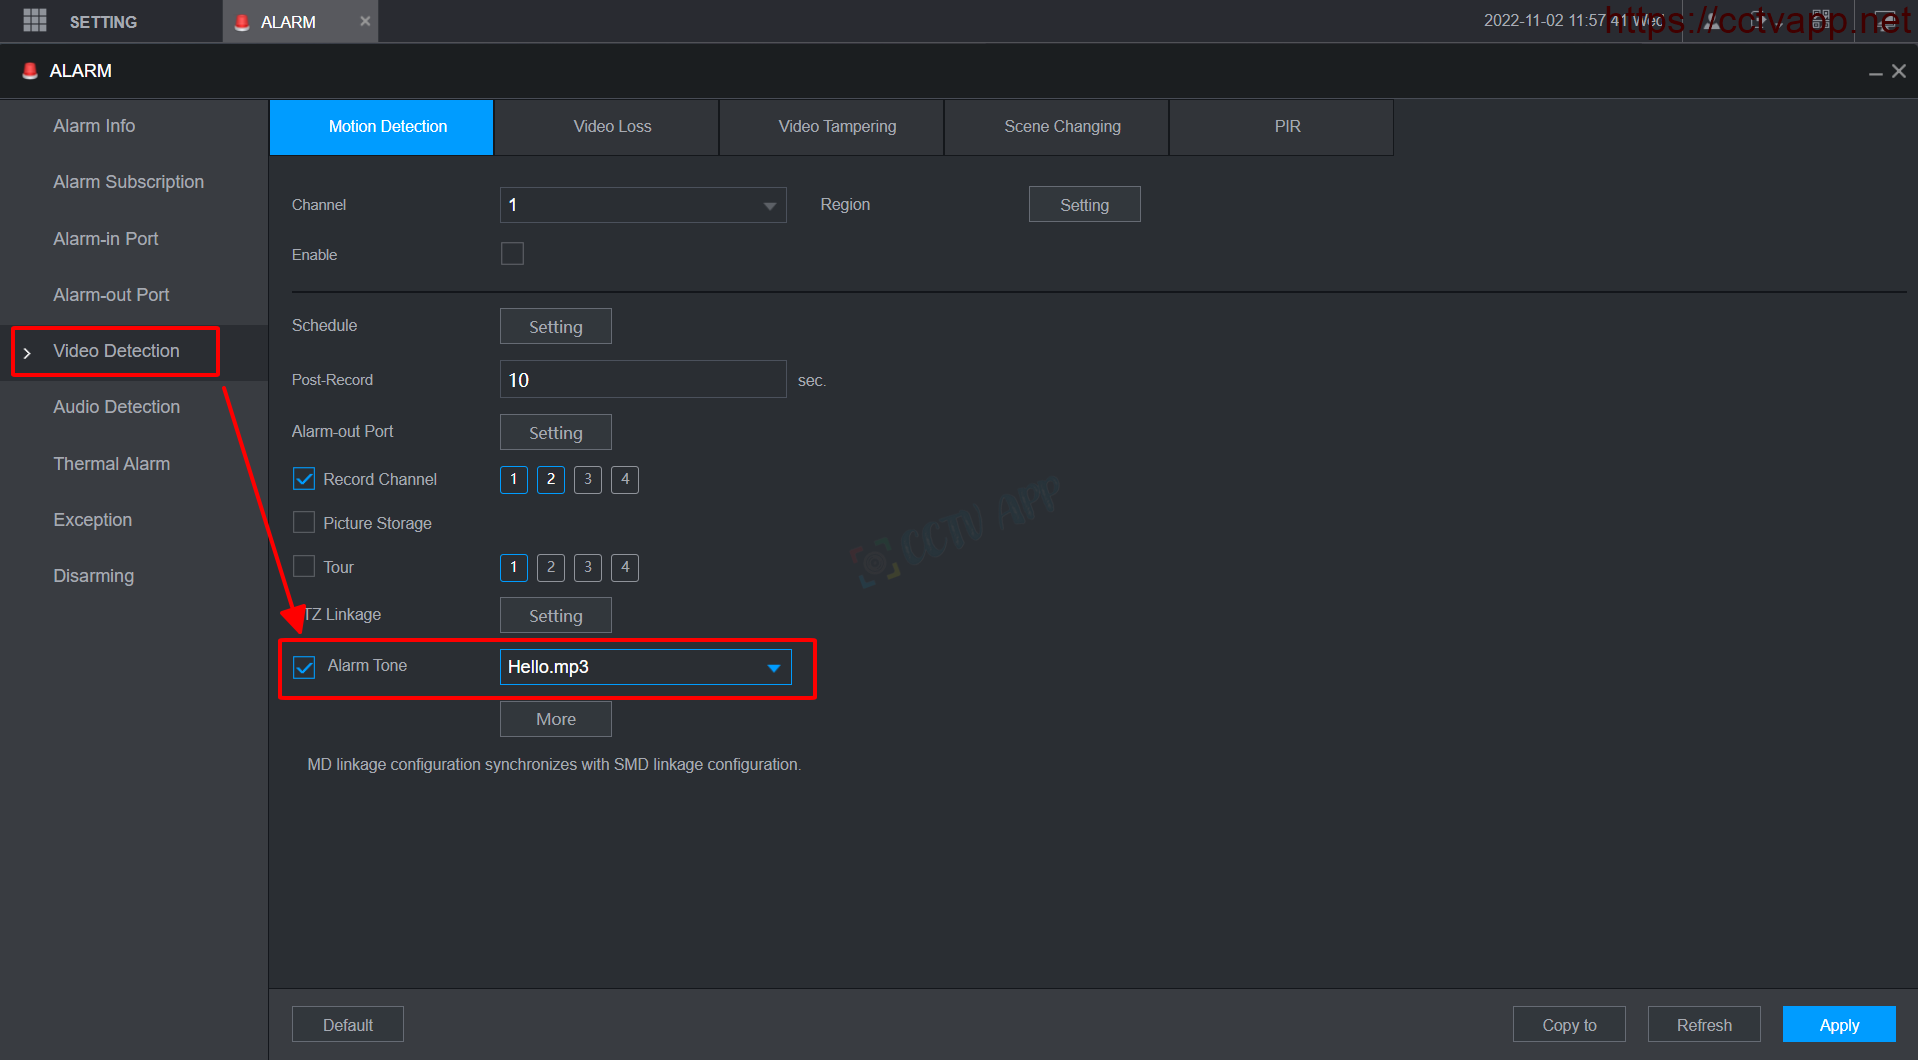Click the Post-Record seconds input field

pyautogui.click(x=642, y=380)
